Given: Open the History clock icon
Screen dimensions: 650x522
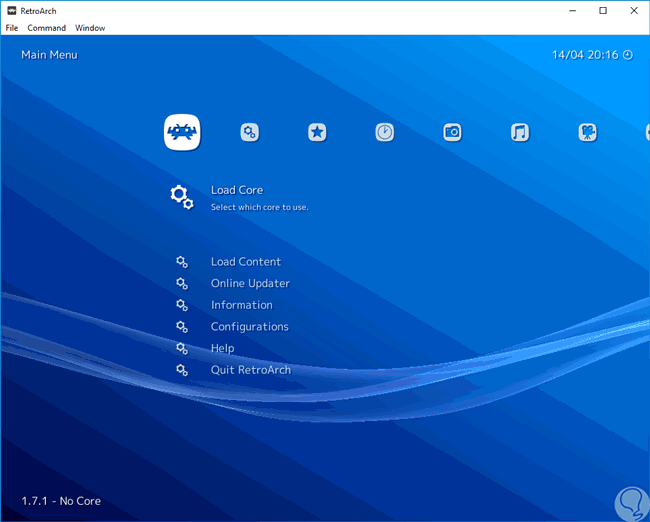Looking at the screenshot, I should point(385,132).
